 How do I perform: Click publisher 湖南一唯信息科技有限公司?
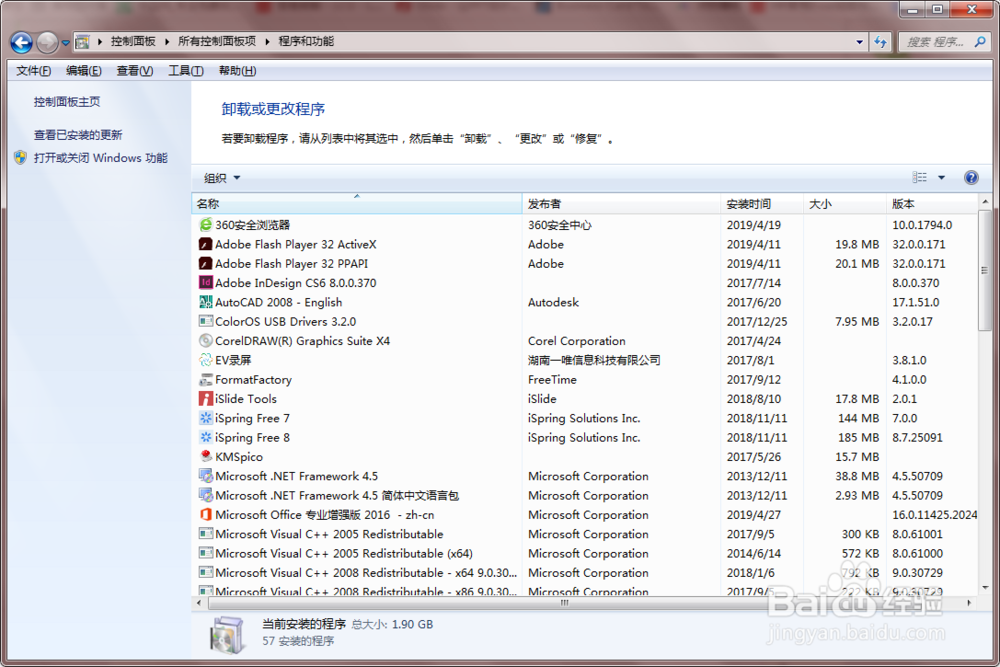[594, 360]
